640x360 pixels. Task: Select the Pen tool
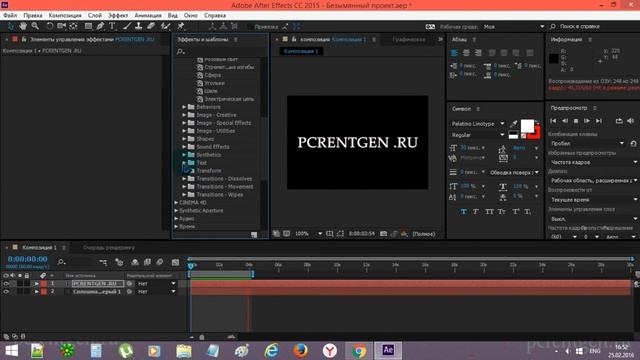coord(100,26)
